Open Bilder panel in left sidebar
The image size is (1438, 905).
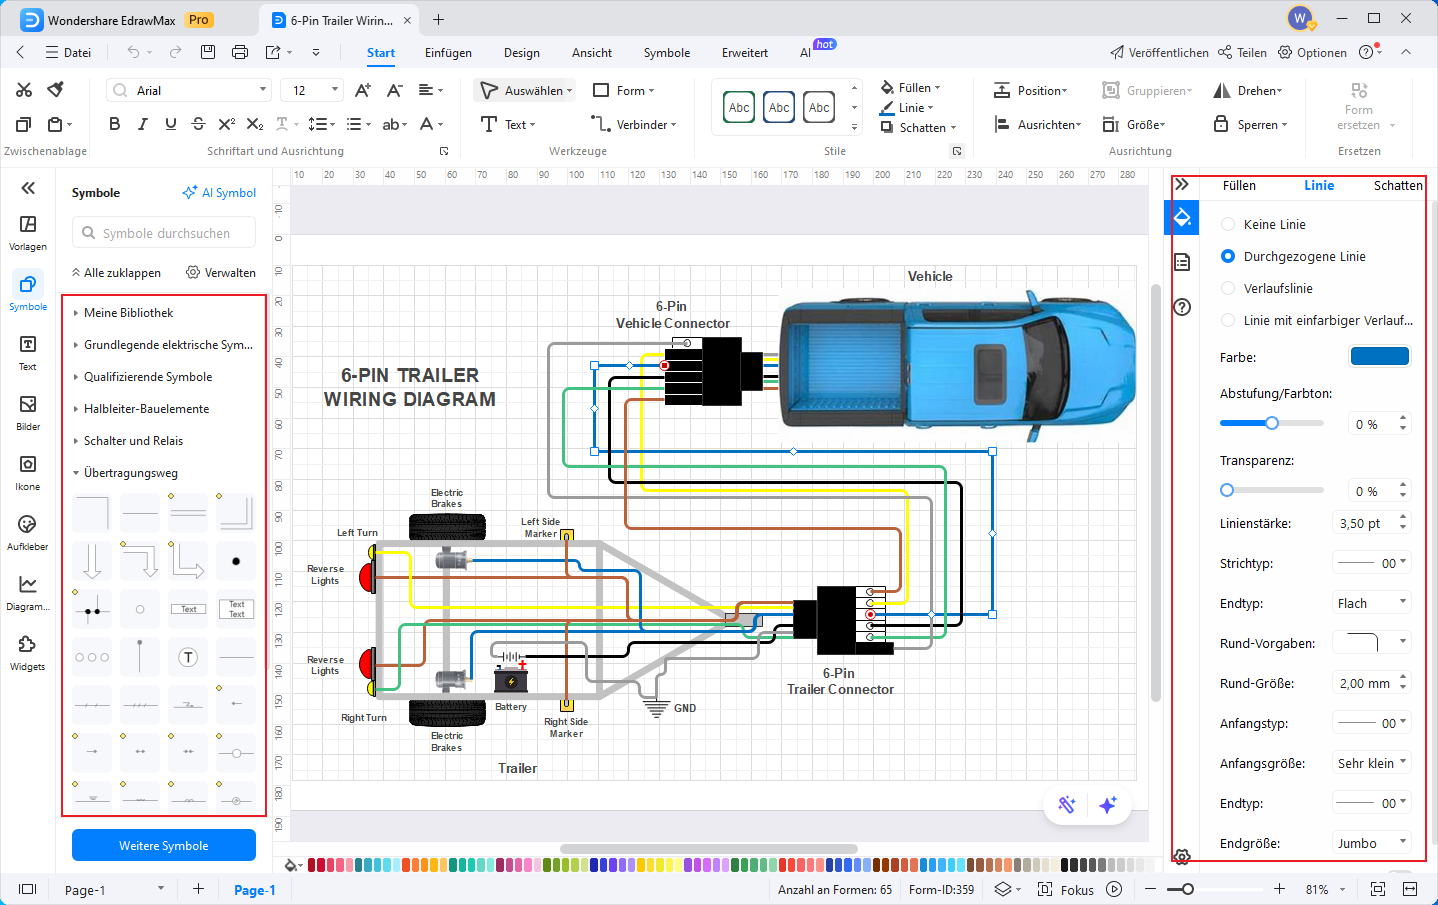pos(28,412)
